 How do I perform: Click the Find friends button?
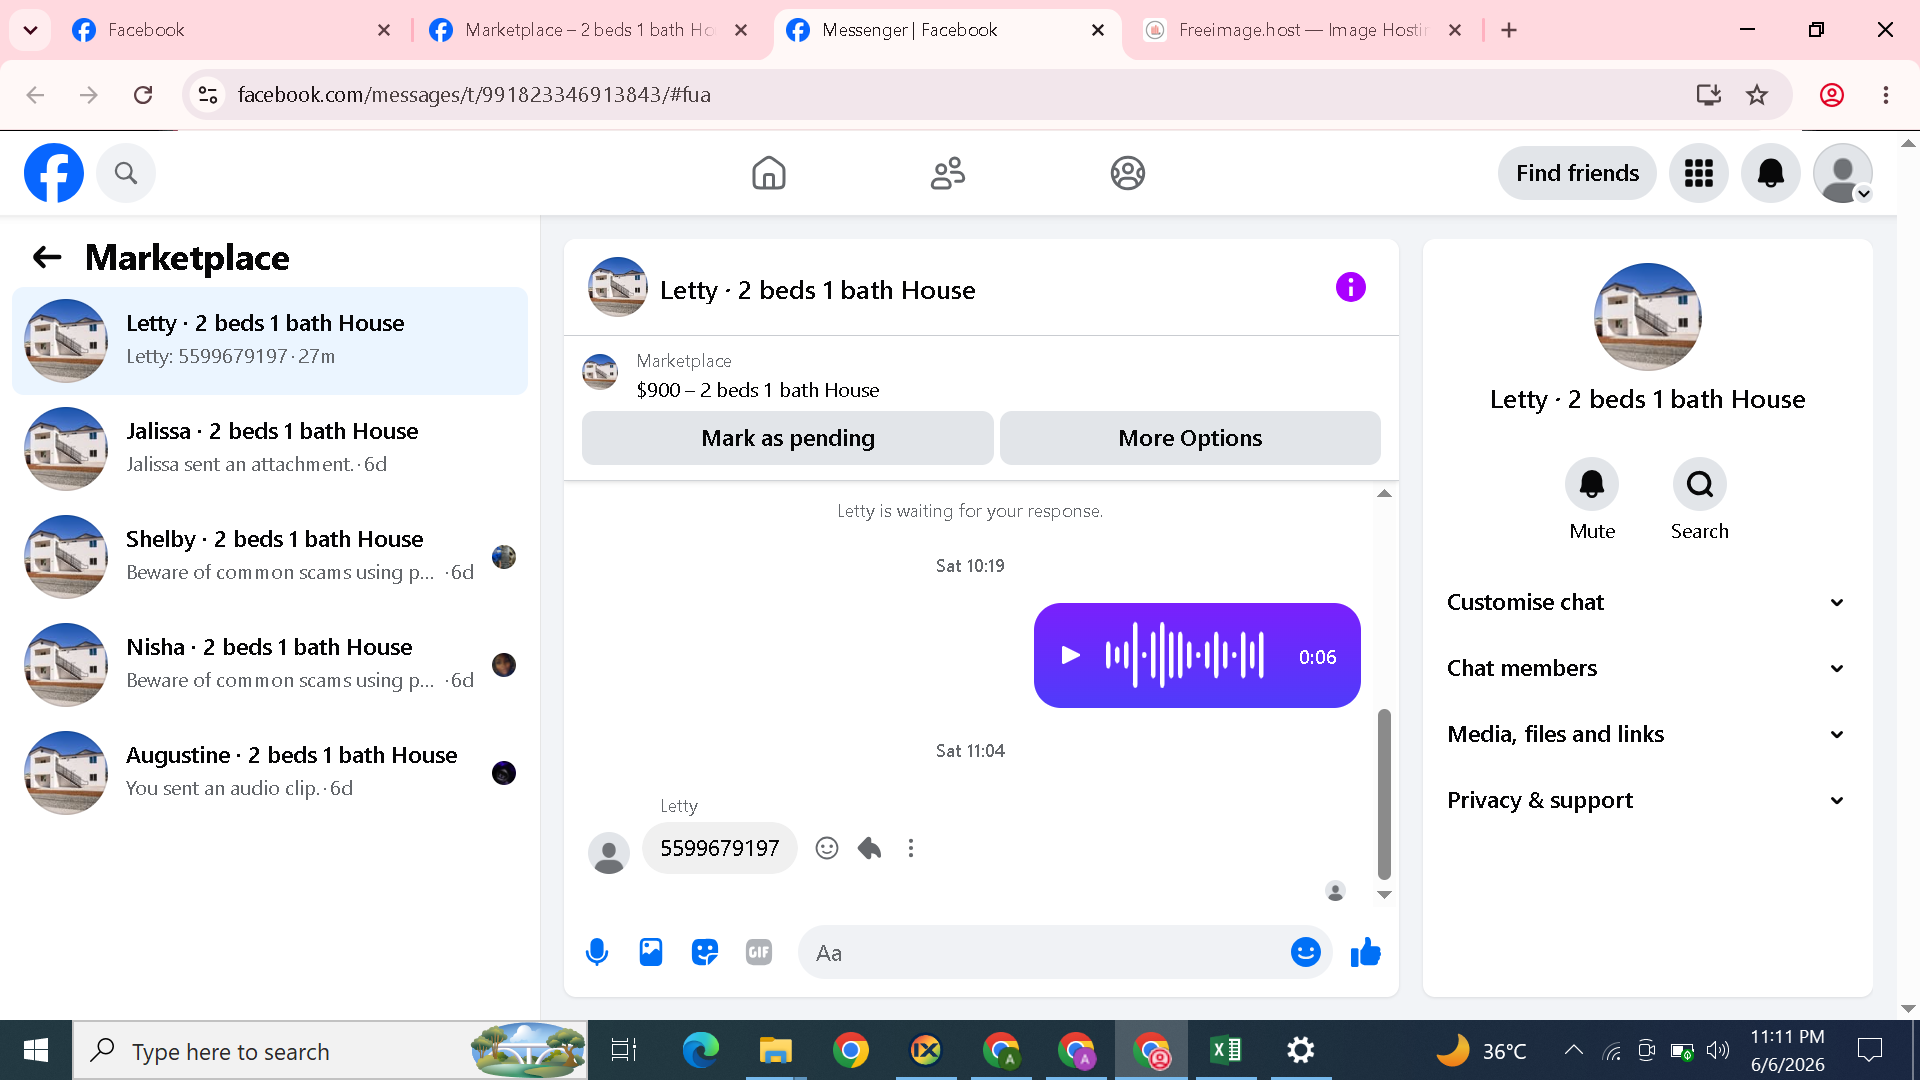tap(1577, 173)
